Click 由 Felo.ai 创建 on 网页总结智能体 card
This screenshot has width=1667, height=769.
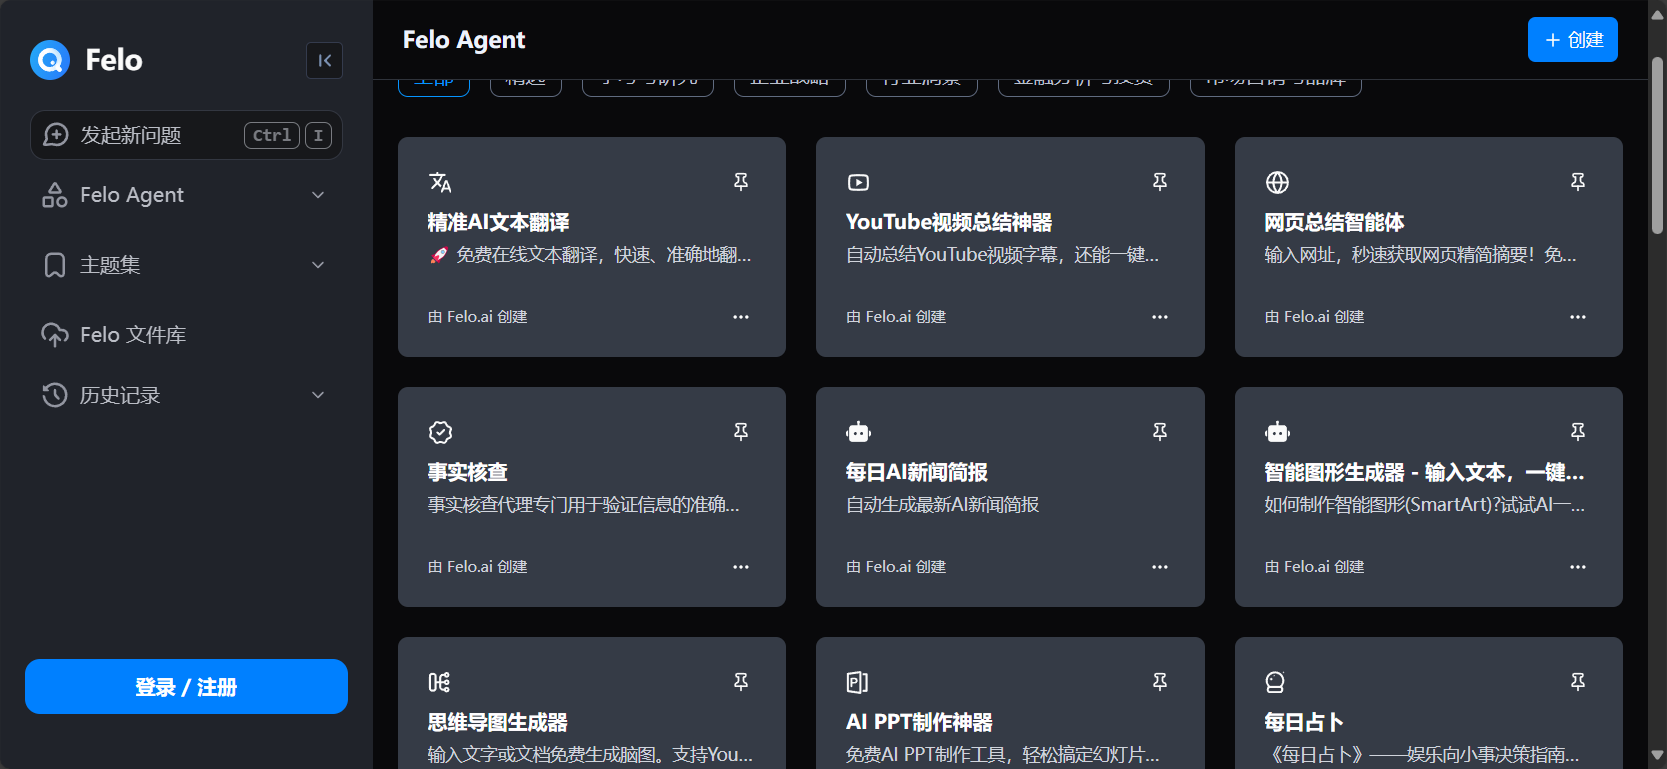1314,317
